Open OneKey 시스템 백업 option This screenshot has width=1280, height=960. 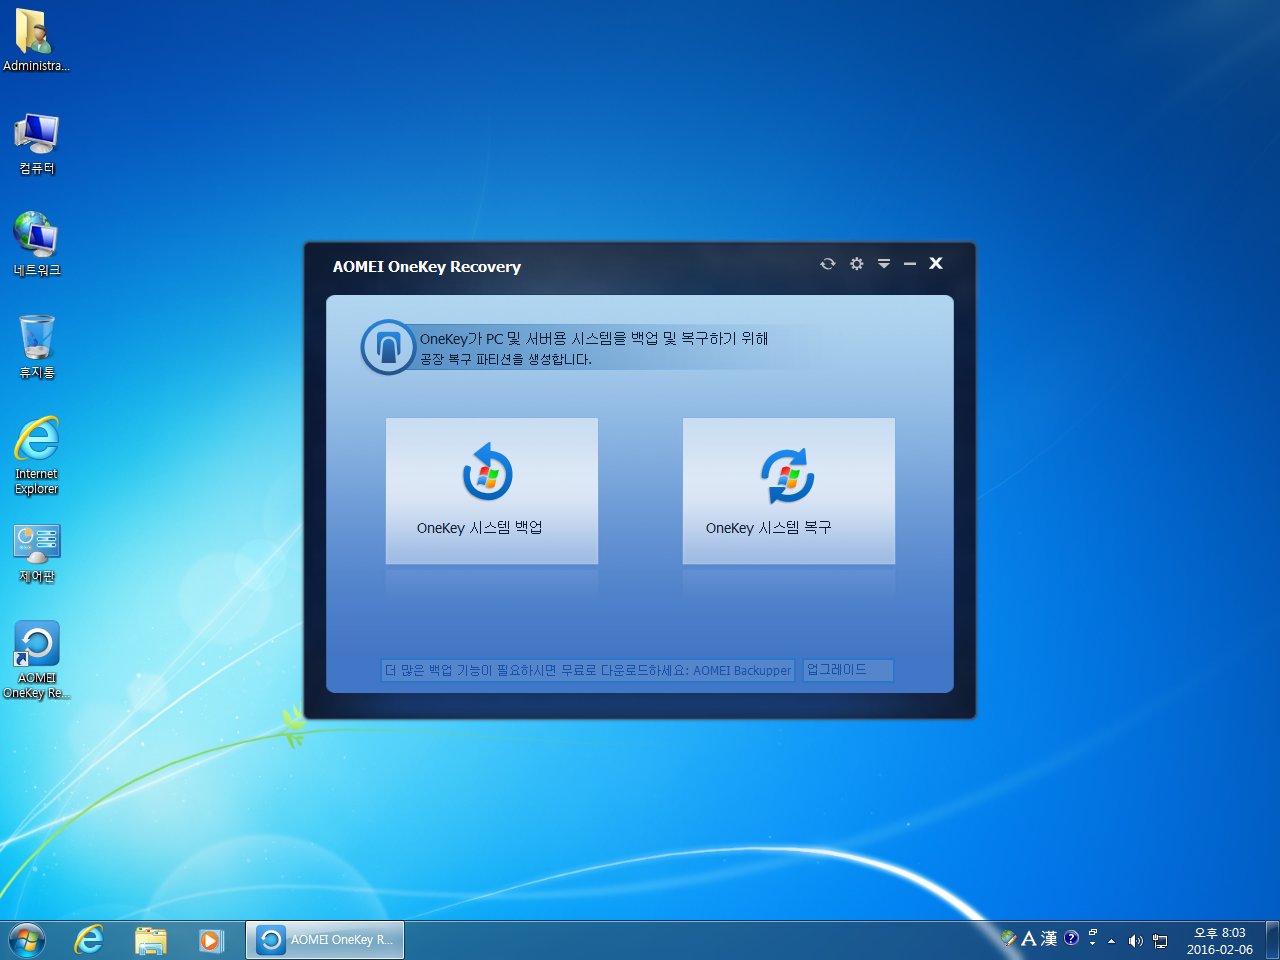pyautogui.click(x=492, y=491)
